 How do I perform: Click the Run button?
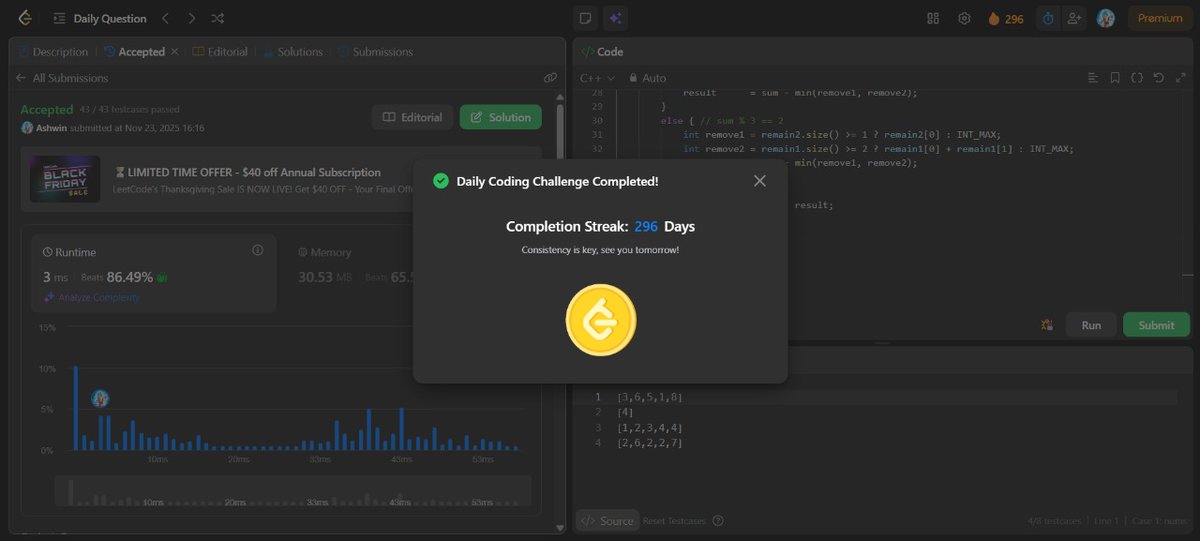click(x=1091, y=325)
